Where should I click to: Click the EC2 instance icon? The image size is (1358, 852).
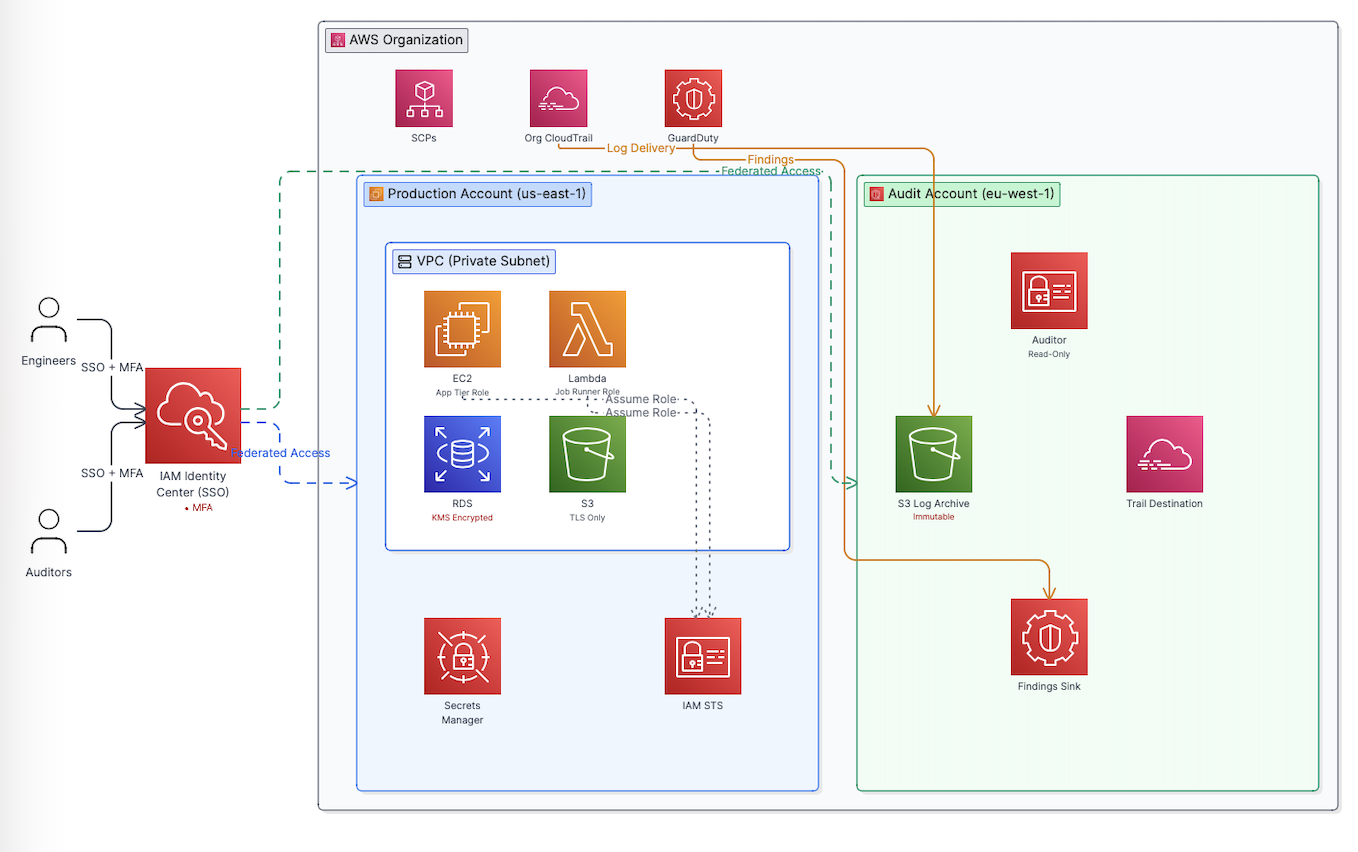click(462, 329)
